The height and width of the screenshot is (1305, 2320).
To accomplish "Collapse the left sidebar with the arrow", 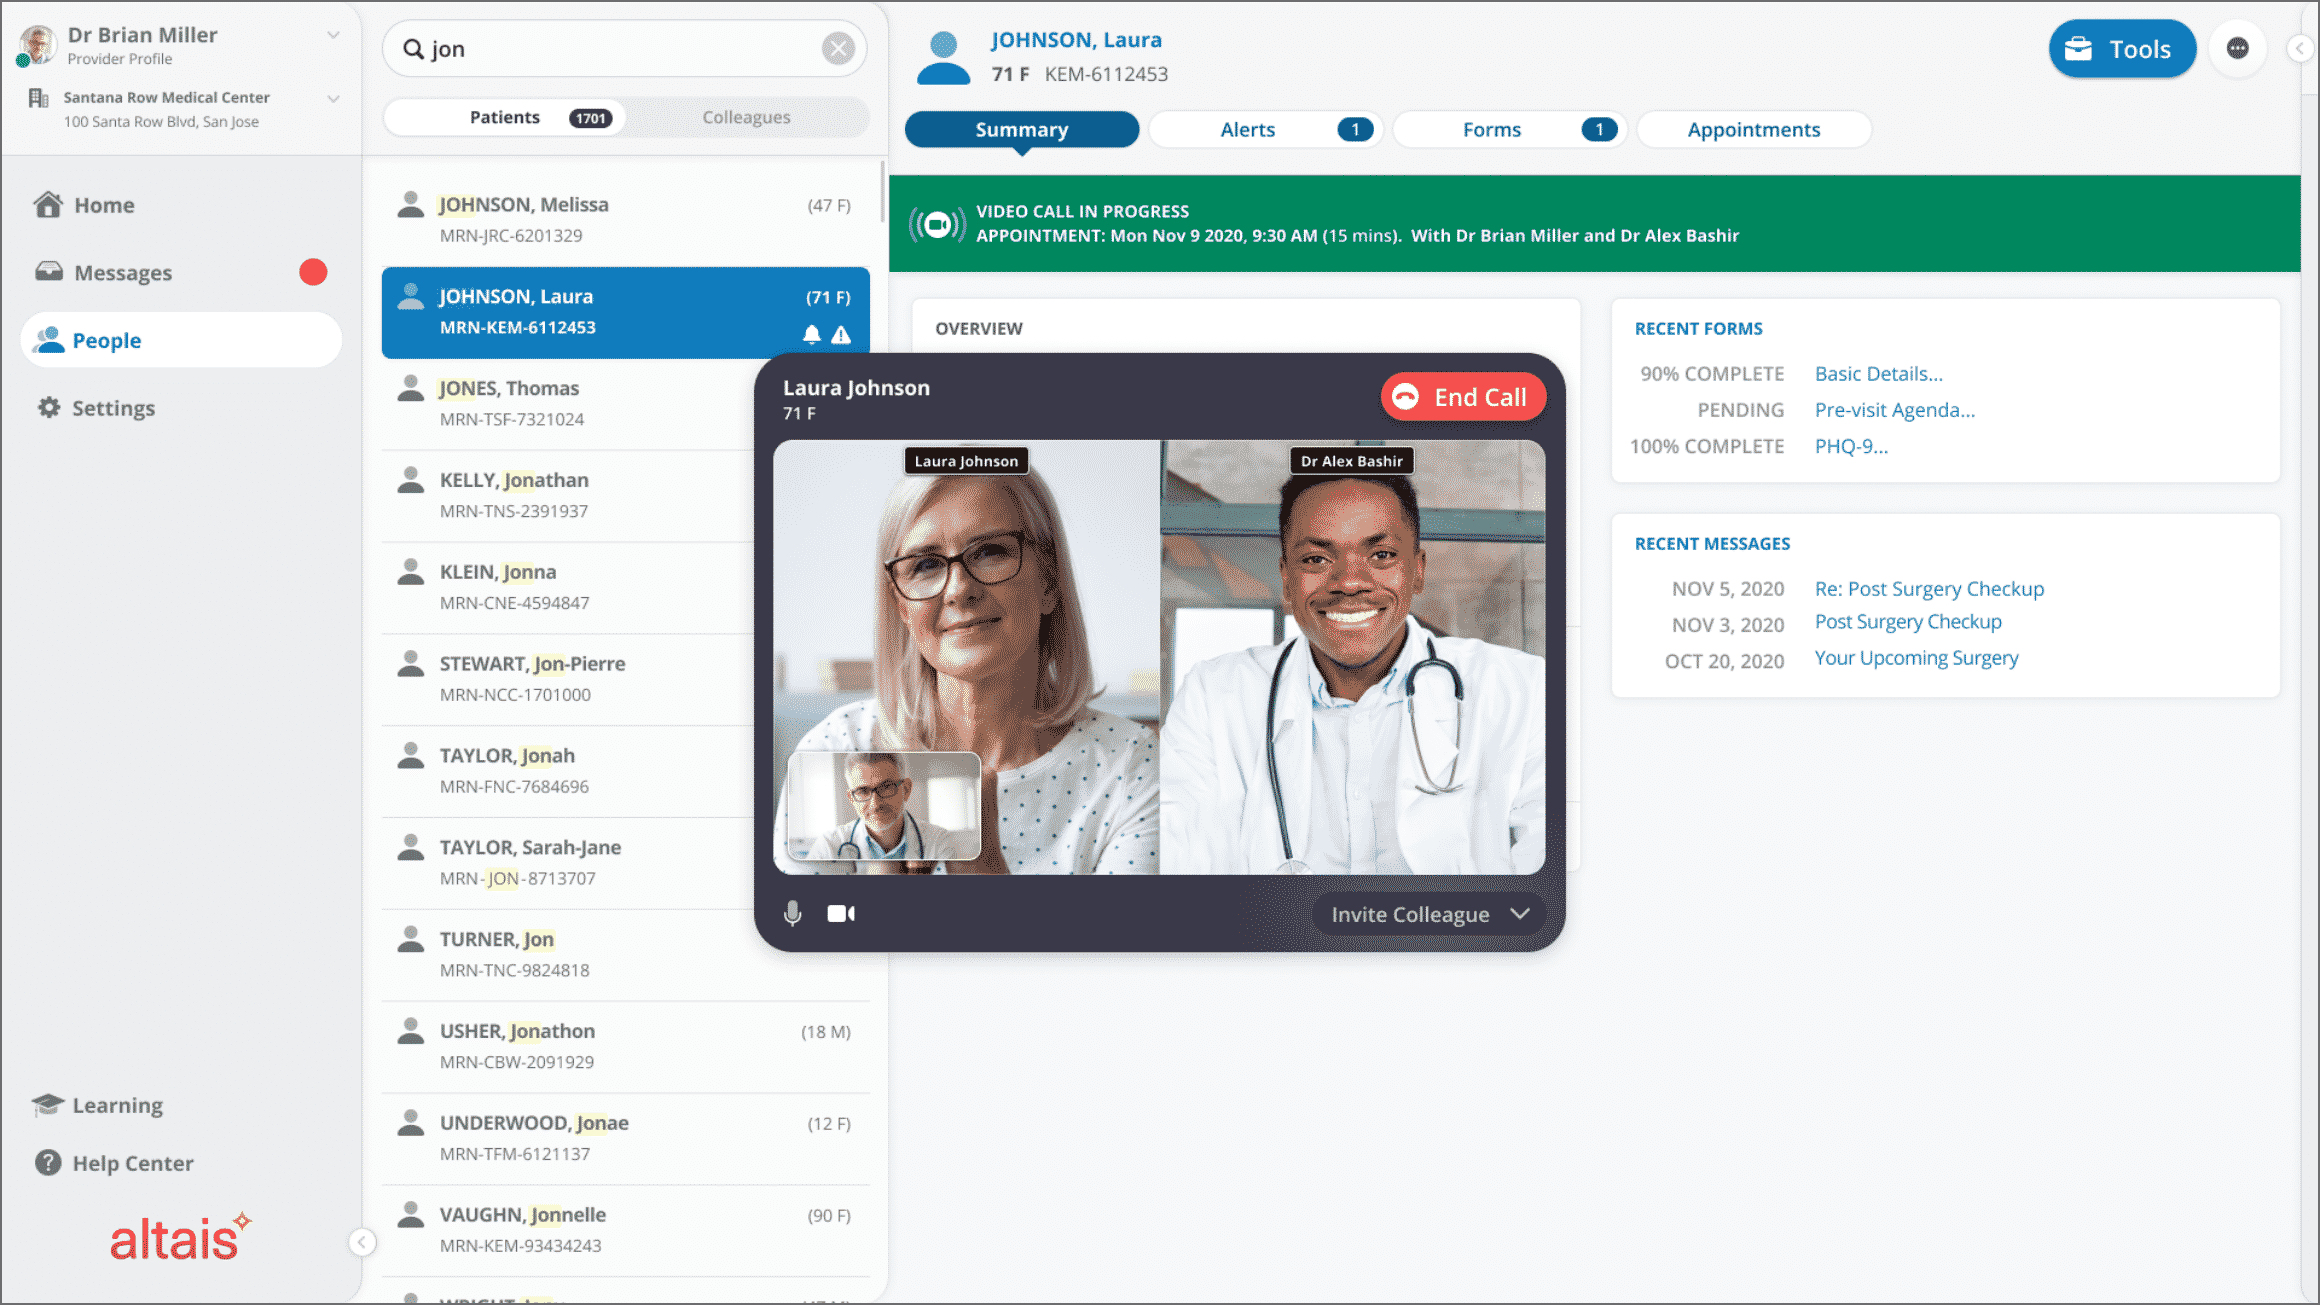I will pyautogui.click(x=363, y=1243).
